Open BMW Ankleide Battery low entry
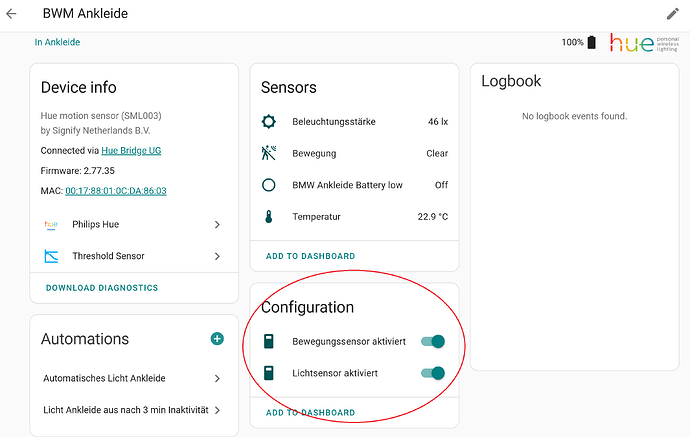The image size is (690, 437). coord(354,185)
